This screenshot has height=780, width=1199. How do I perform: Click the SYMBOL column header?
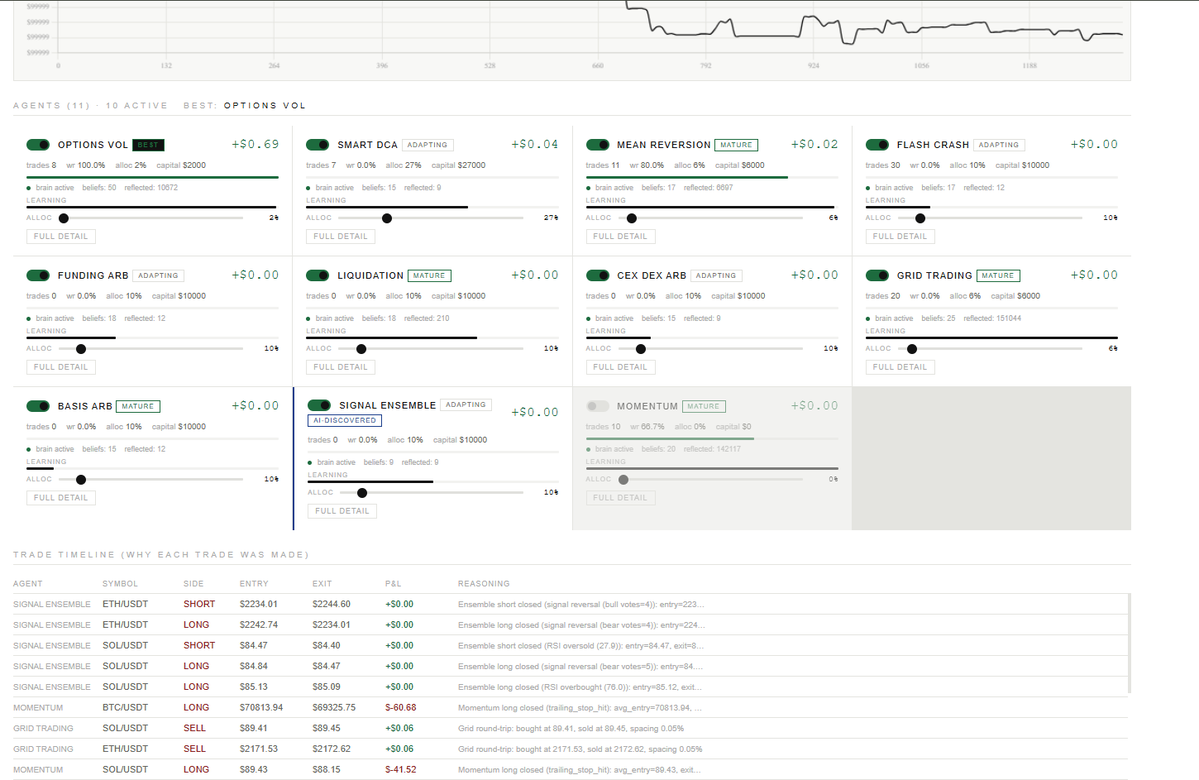120,583
